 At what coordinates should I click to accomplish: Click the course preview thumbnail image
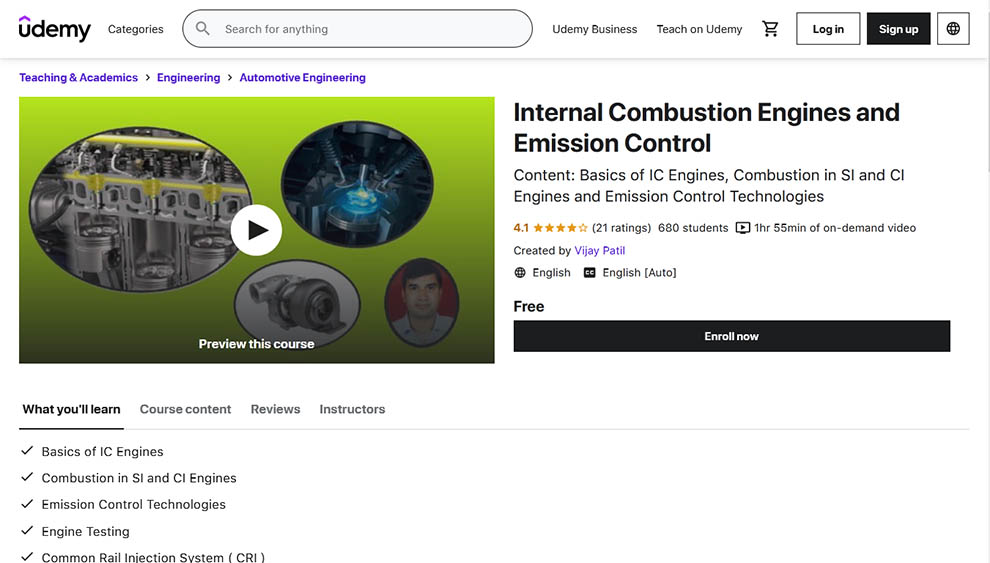point(256,230)
